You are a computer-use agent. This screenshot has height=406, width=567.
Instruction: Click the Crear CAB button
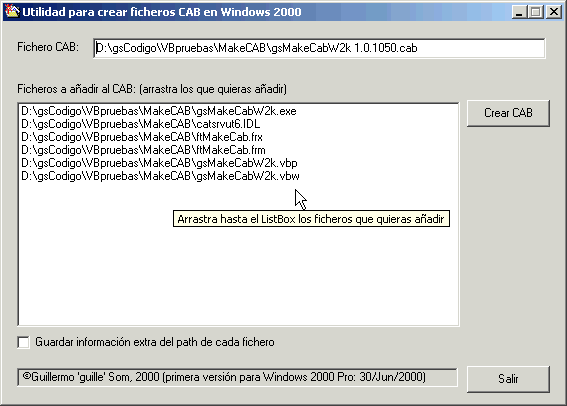click(x=508, y=113)
